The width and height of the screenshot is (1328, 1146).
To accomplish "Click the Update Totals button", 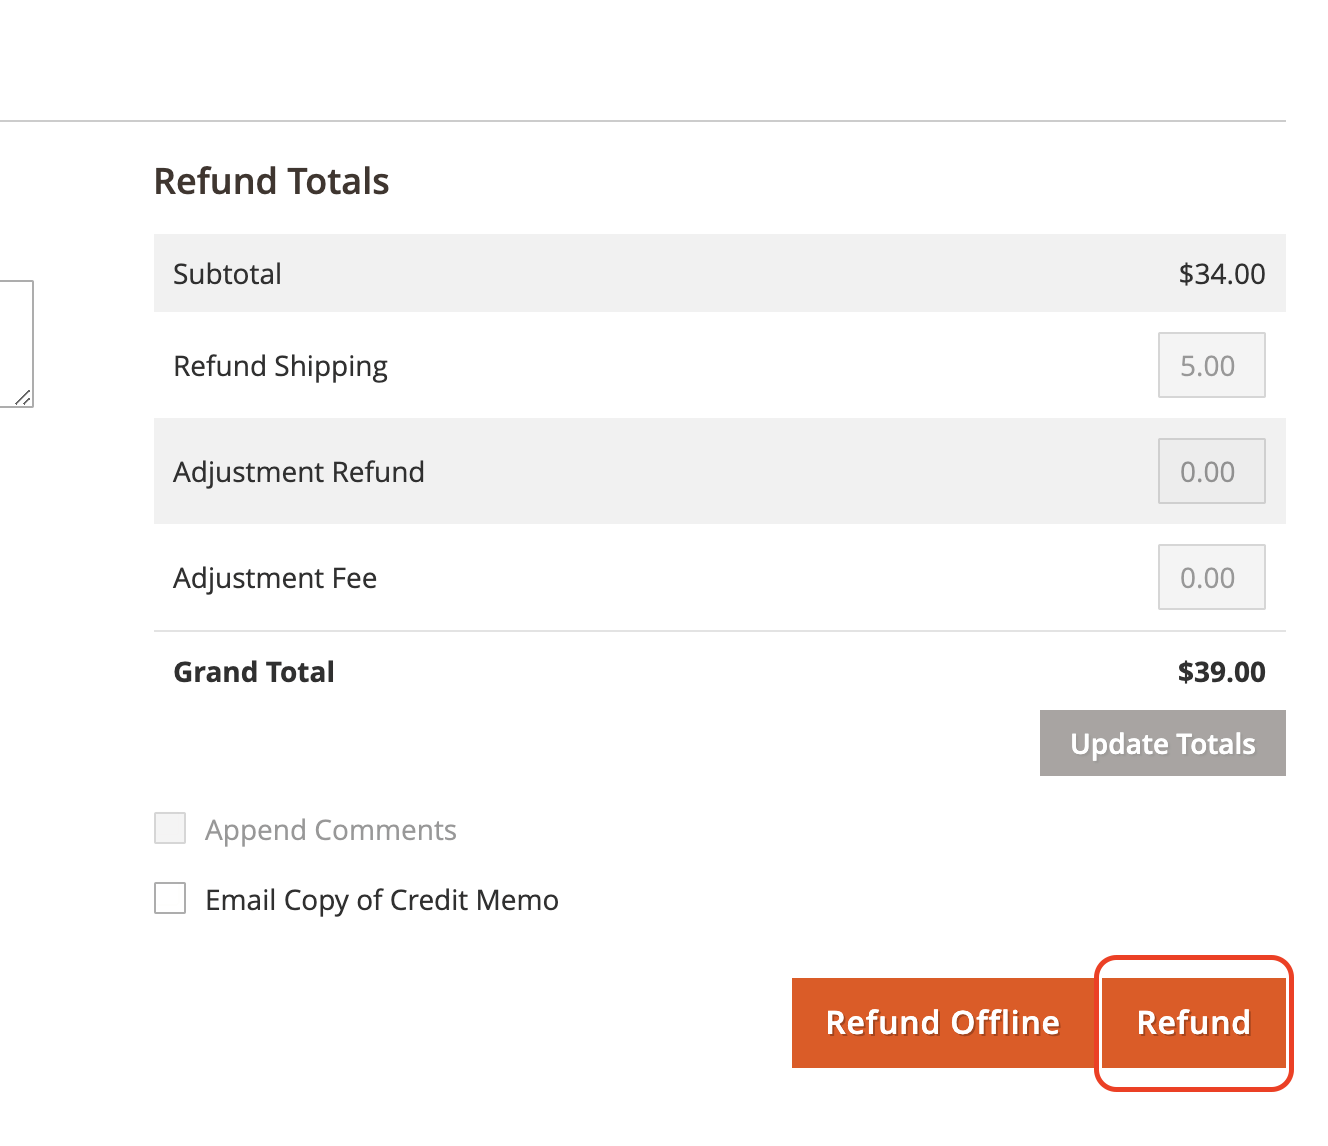I will pyautogui.click(x=1163, y=743).
